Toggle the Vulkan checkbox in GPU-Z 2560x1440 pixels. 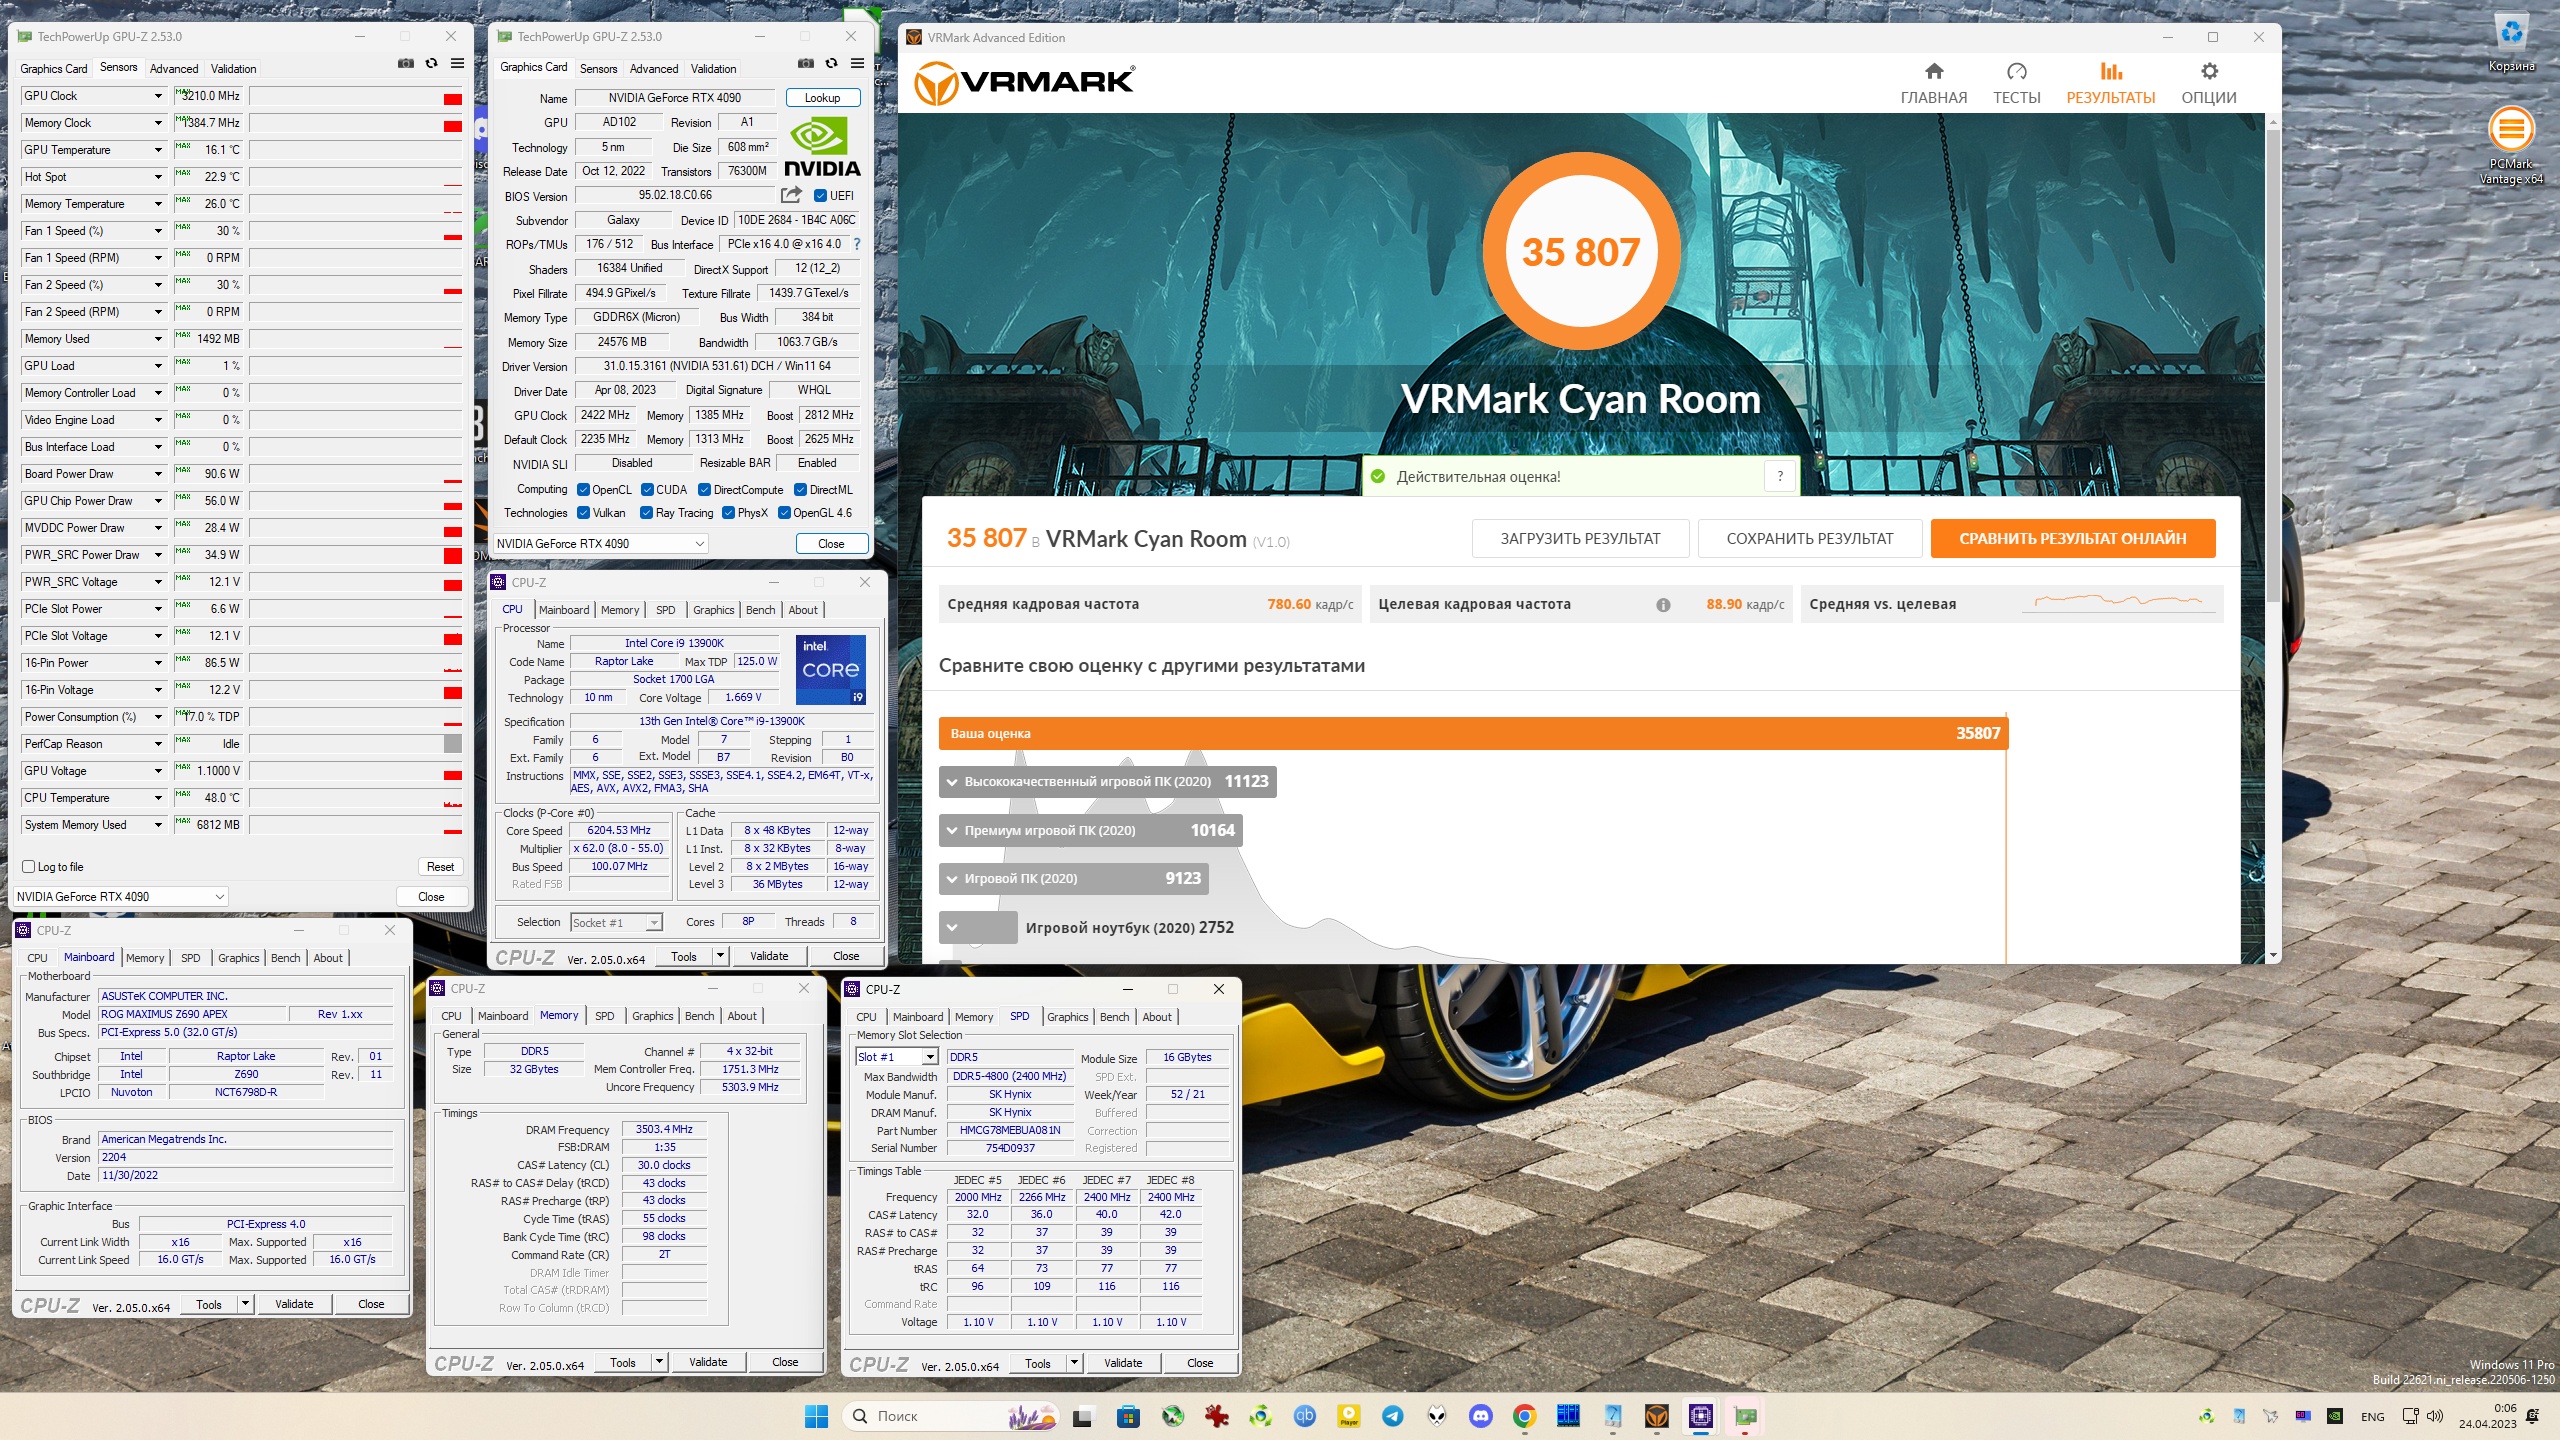click(x=583, y=513)
